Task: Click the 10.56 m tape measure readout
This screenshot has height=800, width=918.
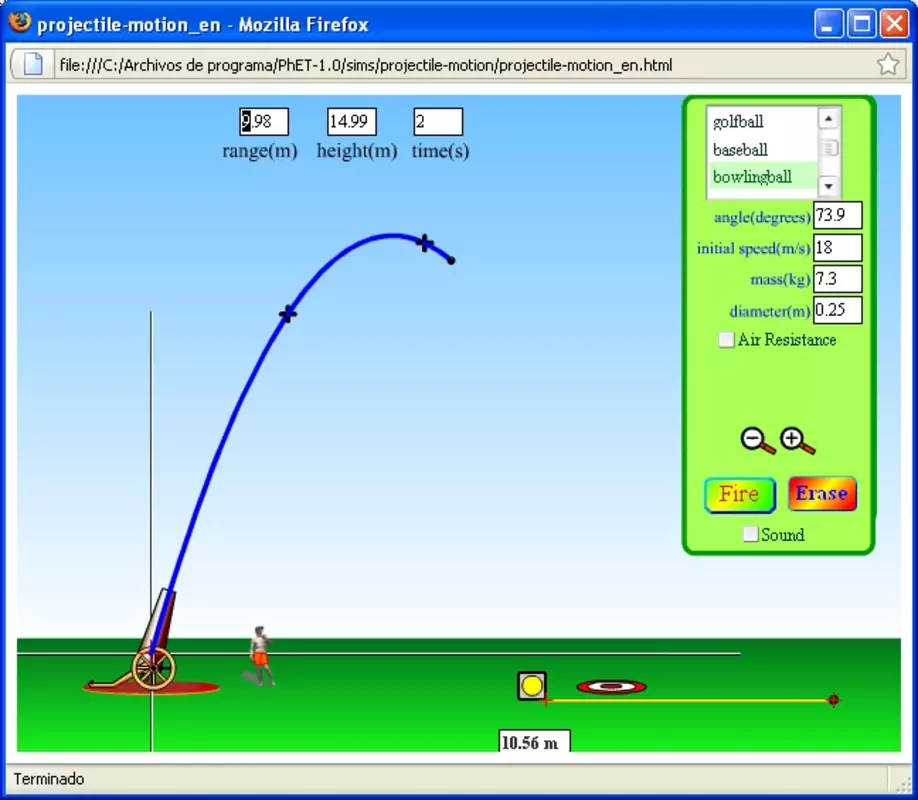Action: pos(534,741)
